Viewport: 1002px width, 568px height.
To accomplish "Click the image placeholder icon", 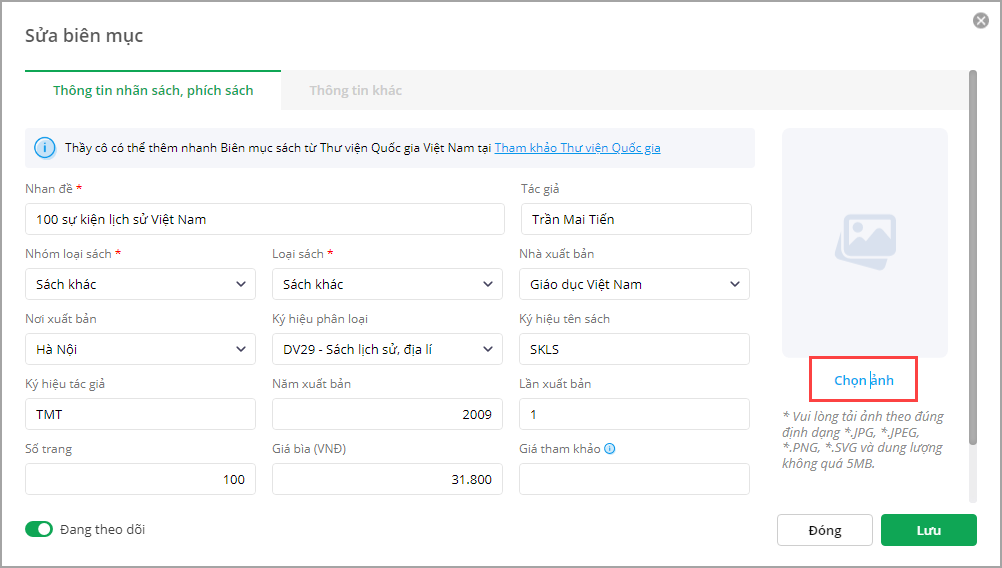I will point(865,240).
